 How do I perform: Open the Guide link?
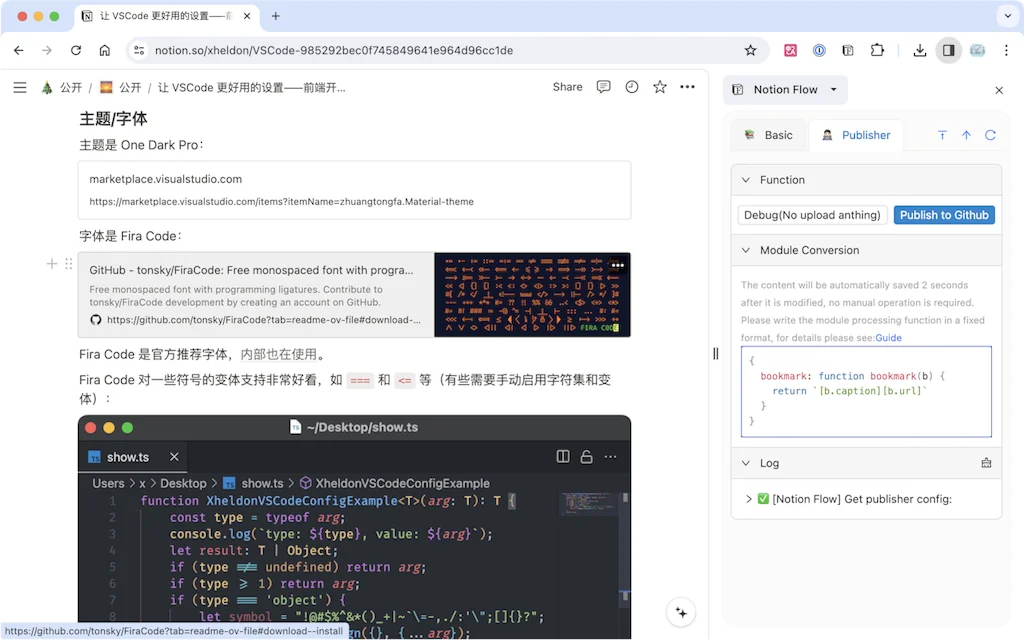point(888,338)
